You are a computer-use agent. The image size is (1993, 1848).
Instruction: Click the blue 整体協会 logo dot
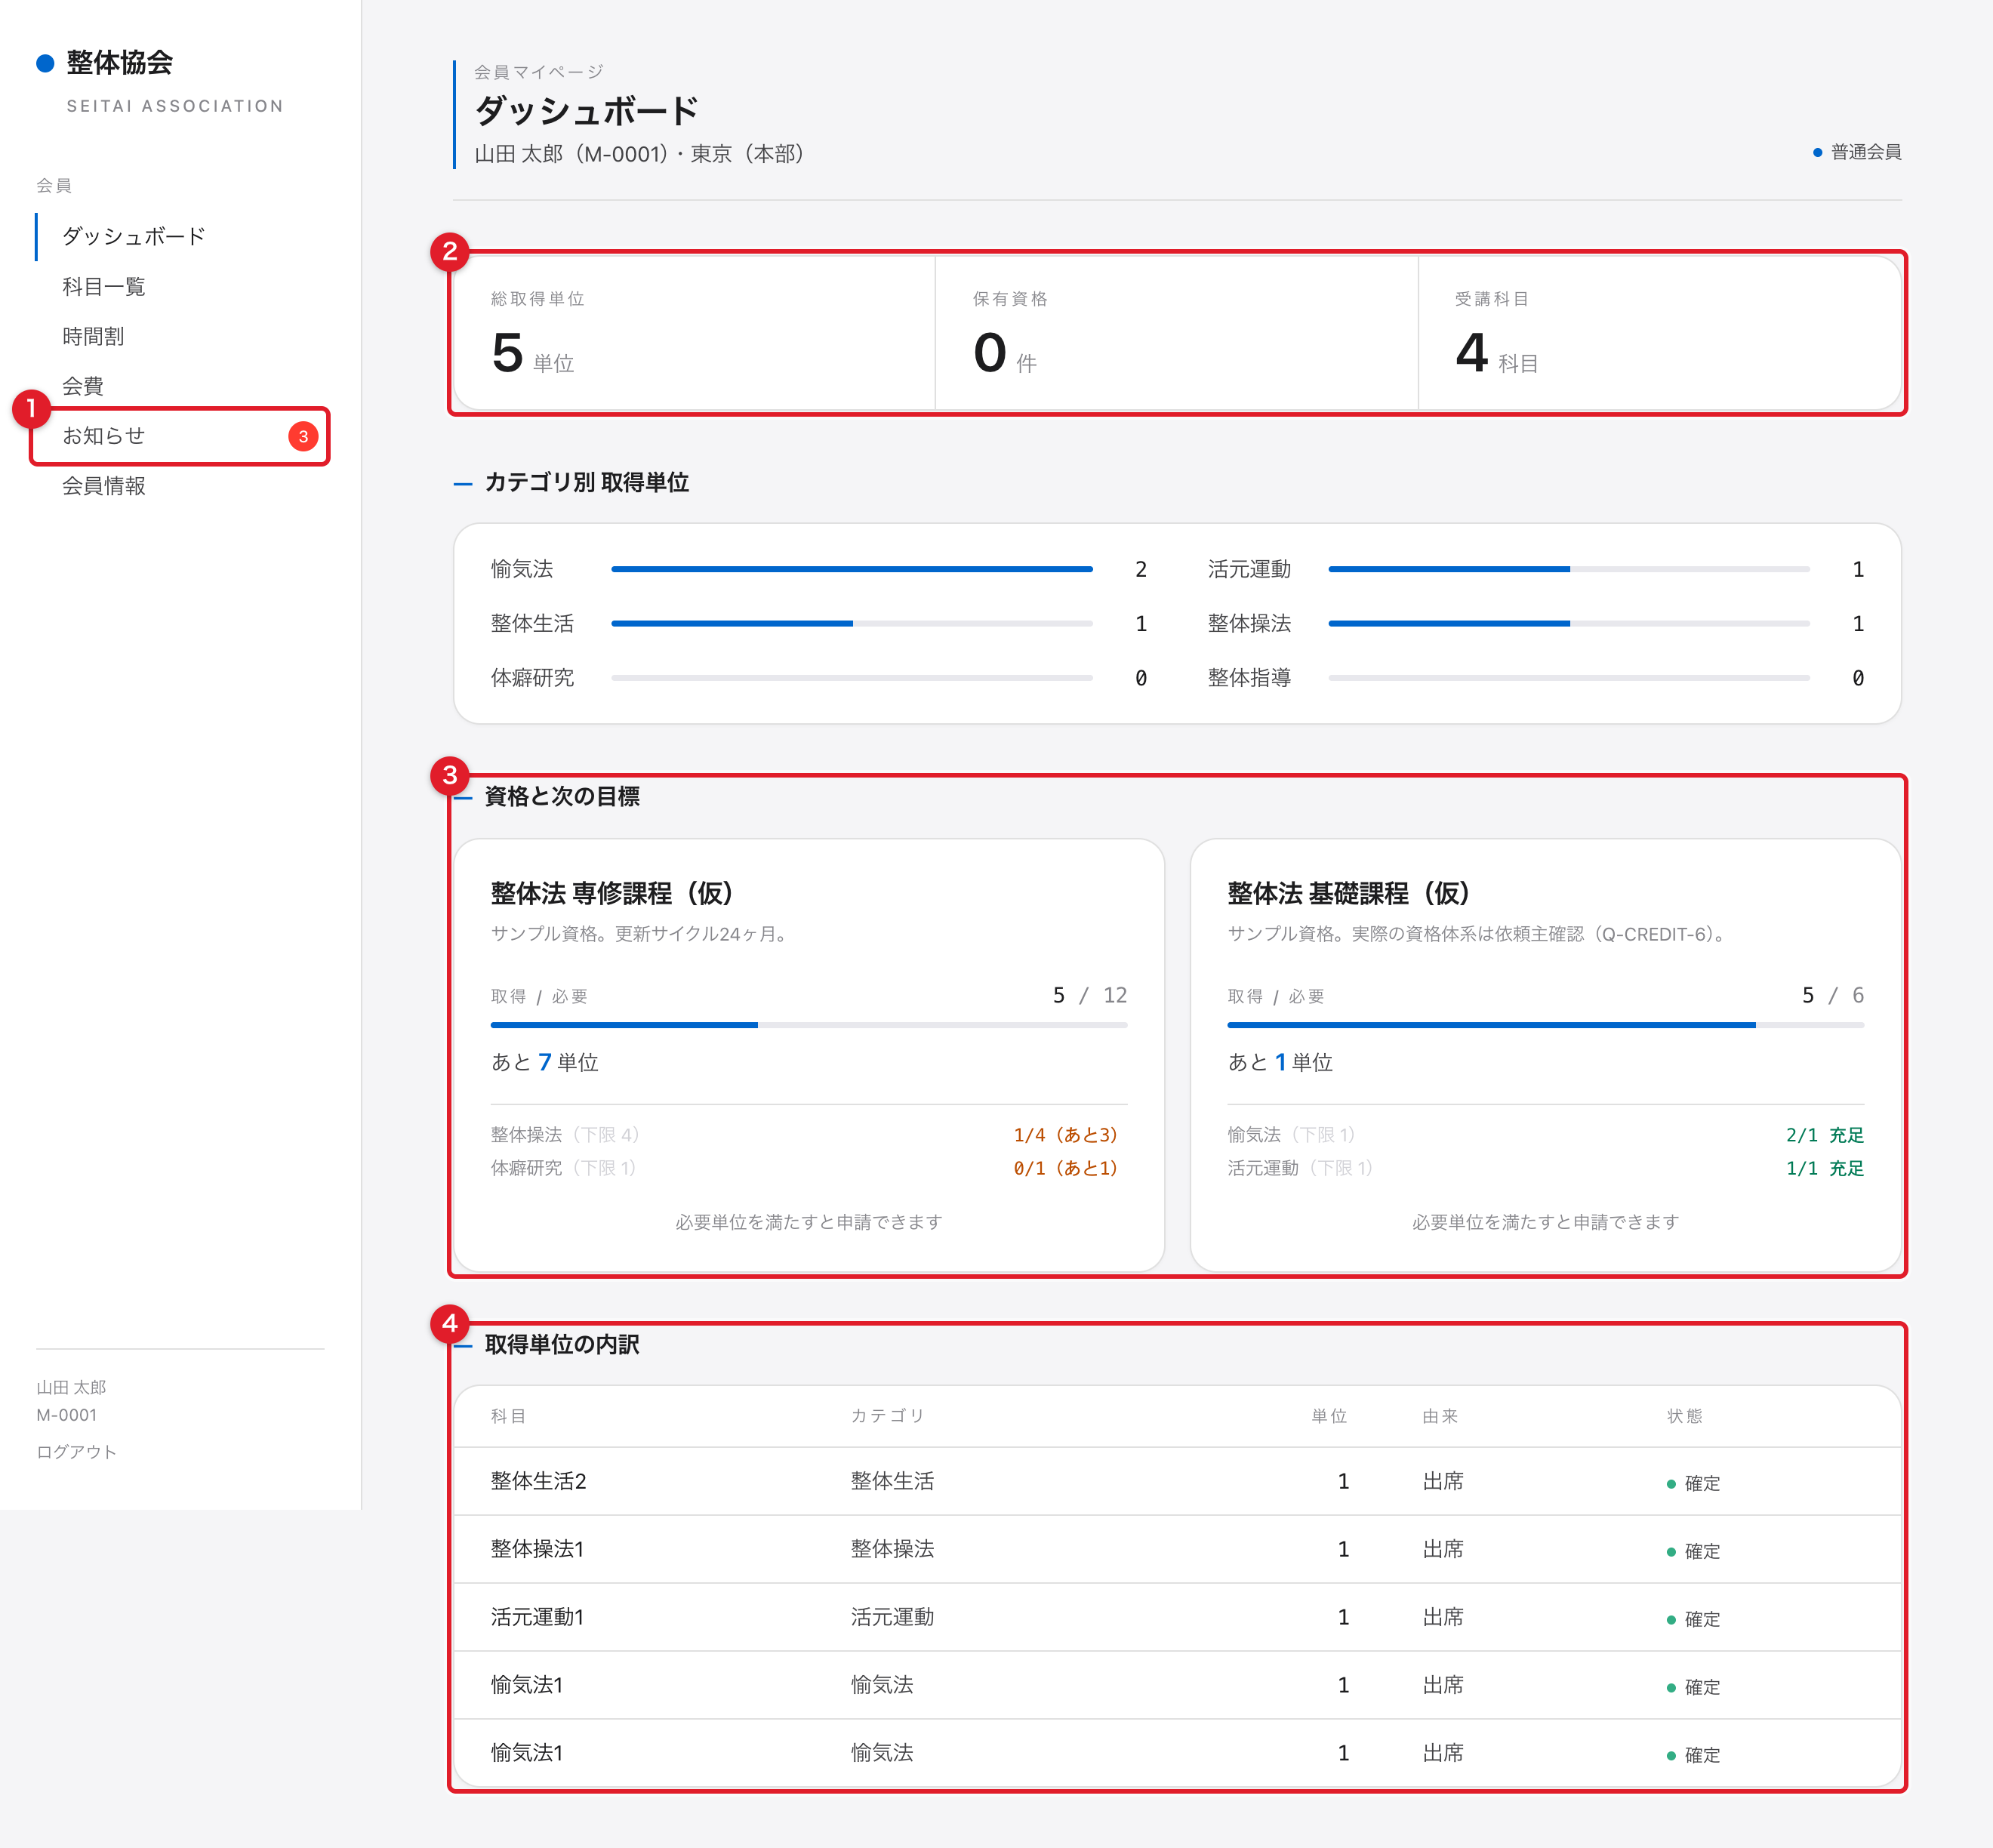coord(45,63)
